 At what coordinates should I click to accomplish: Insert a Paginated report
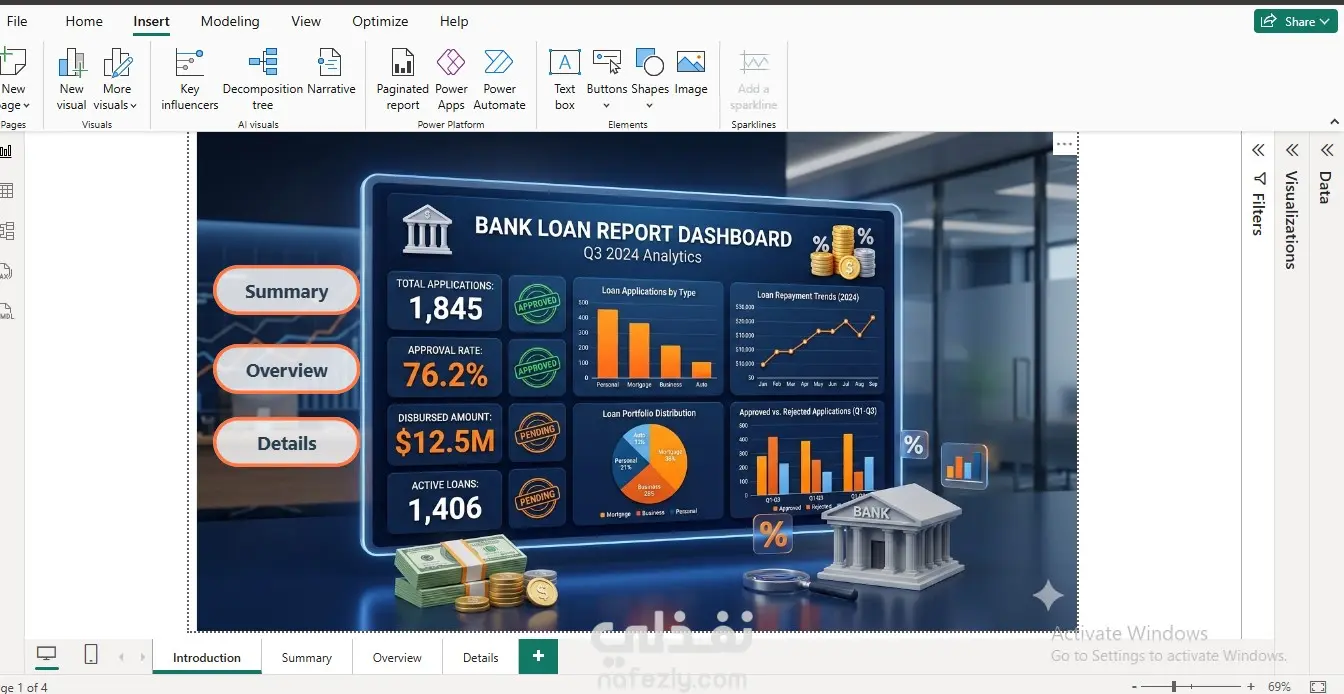pos(403,80)
